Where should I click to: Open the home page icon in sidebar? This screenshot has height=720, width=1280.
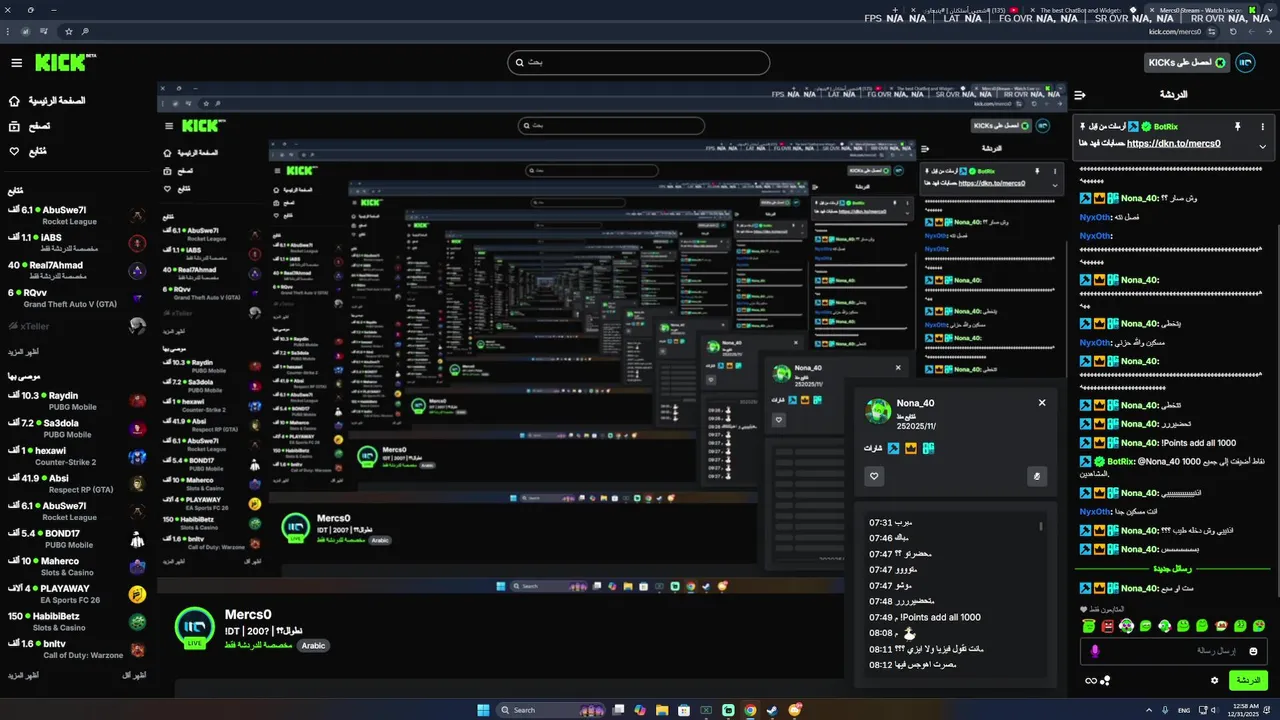tap(14, 101)
